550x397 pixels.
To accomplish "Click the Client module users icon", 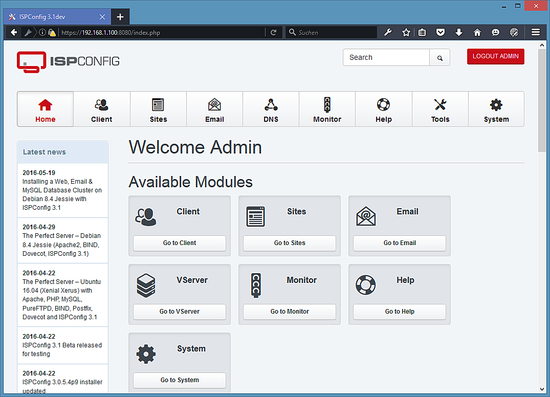I will pyautogui.click(x=146, y=217).
